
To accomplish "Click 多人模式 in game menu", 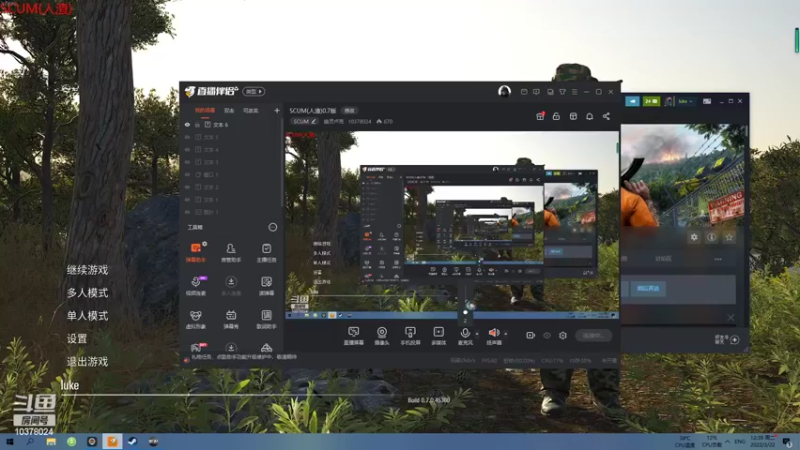I will click(87, 293).
